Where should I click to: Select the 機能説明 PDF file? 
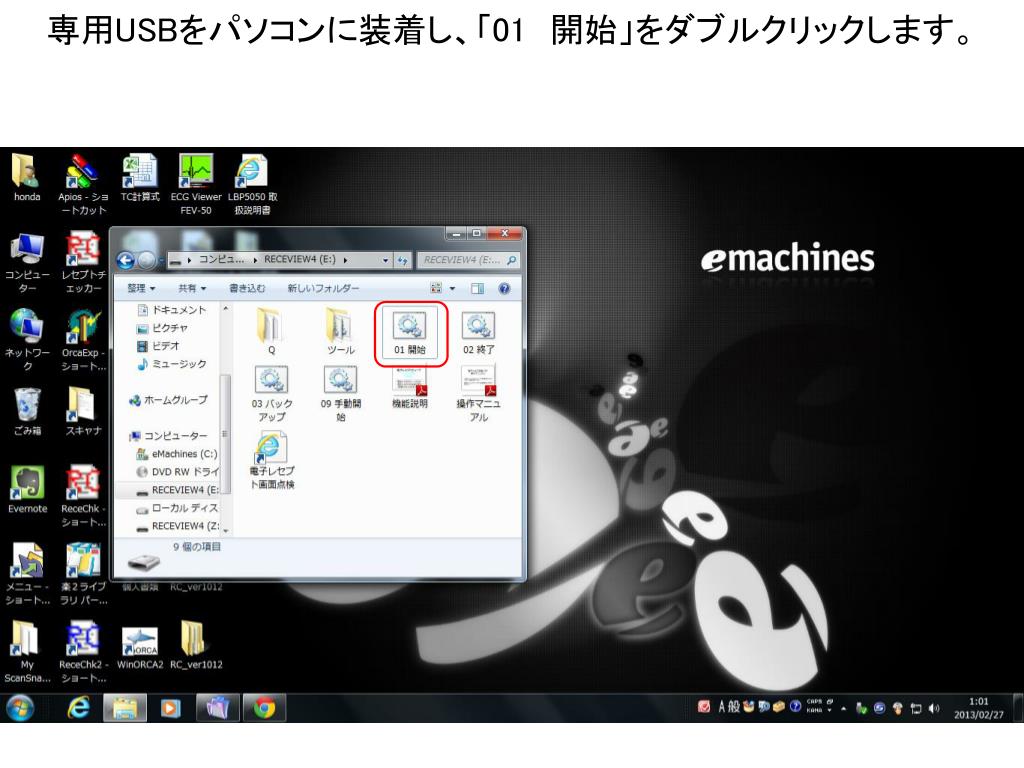(x=410, y=388)
